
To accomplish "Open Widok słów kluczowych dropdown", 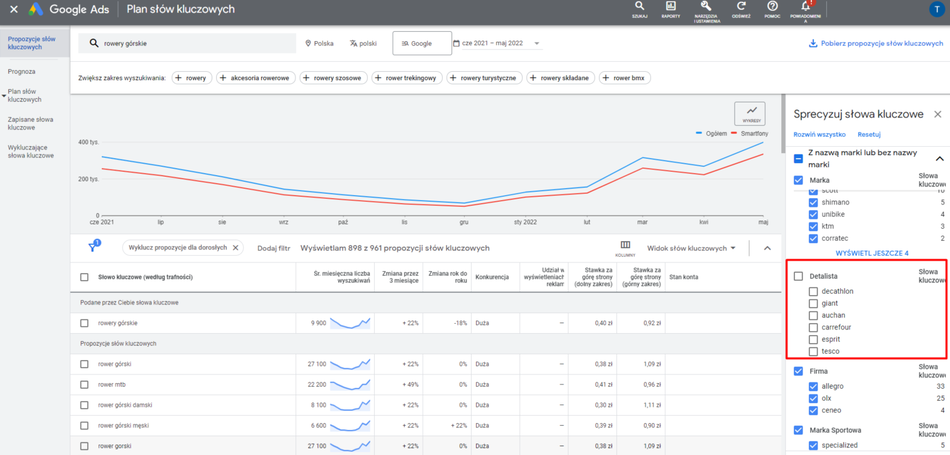I will pyautogui.click(x=691, y=248).
